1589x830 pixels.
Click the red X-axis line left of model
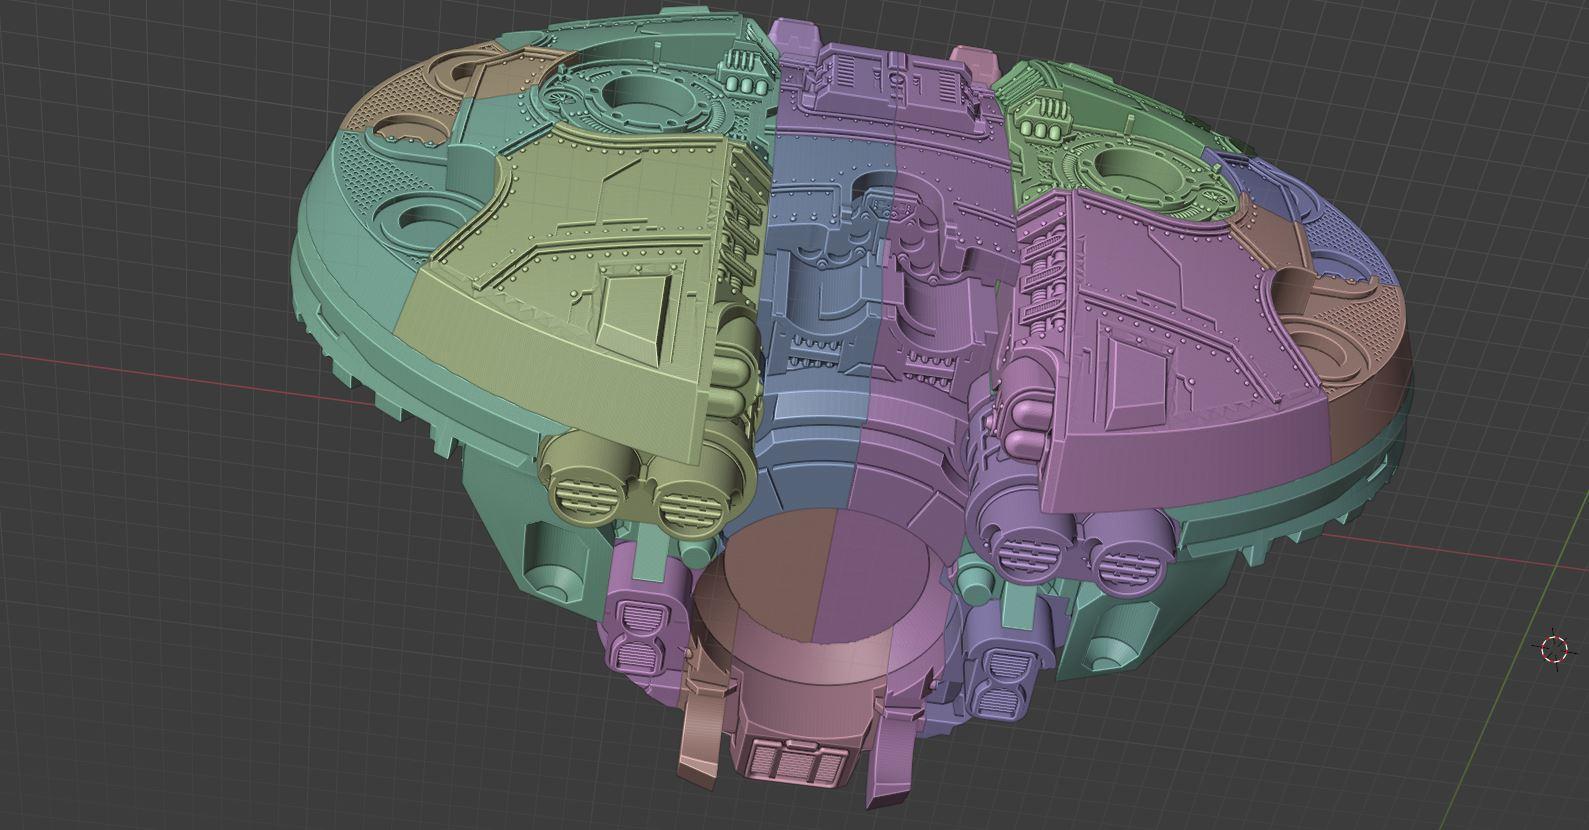150,372
